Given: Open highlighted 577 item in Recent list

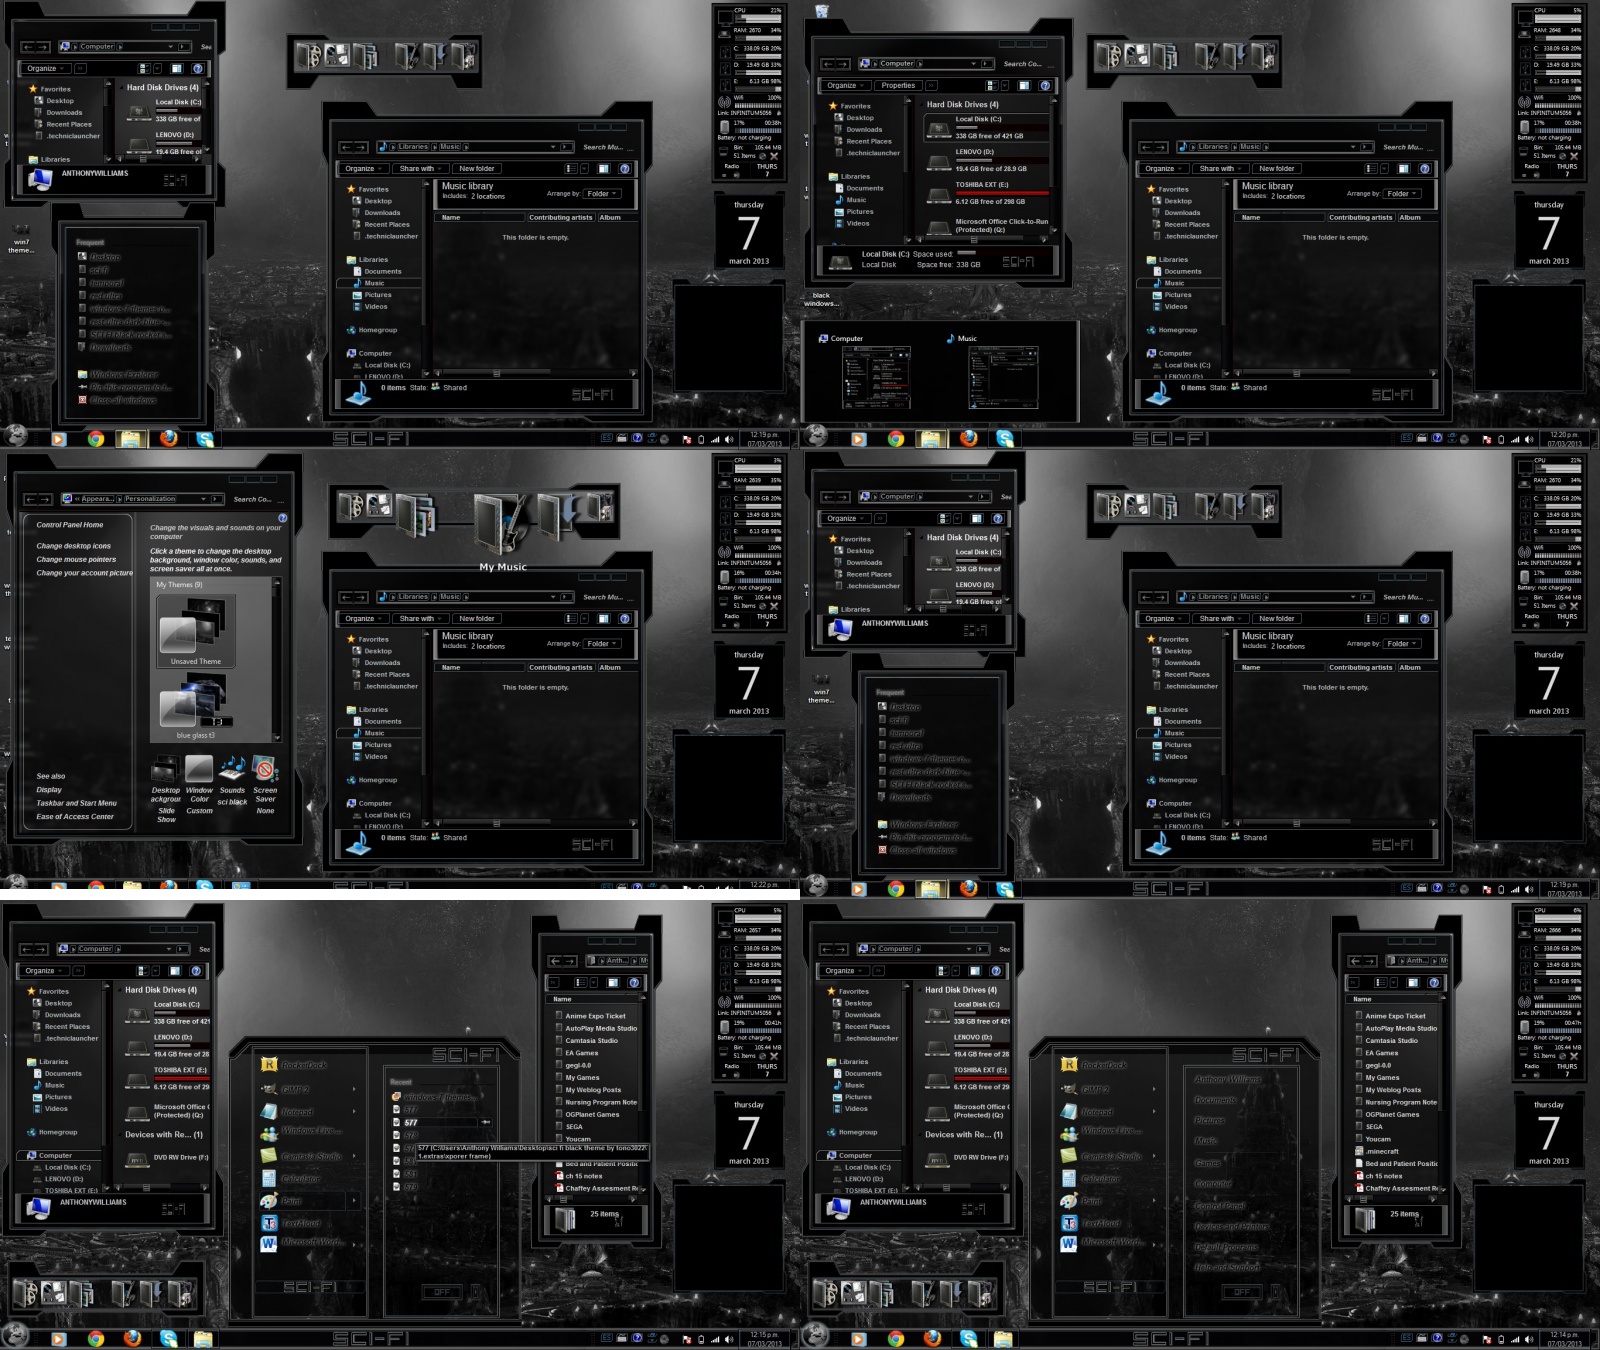Looking at the screenshot, I should [x=437, y=1123].
